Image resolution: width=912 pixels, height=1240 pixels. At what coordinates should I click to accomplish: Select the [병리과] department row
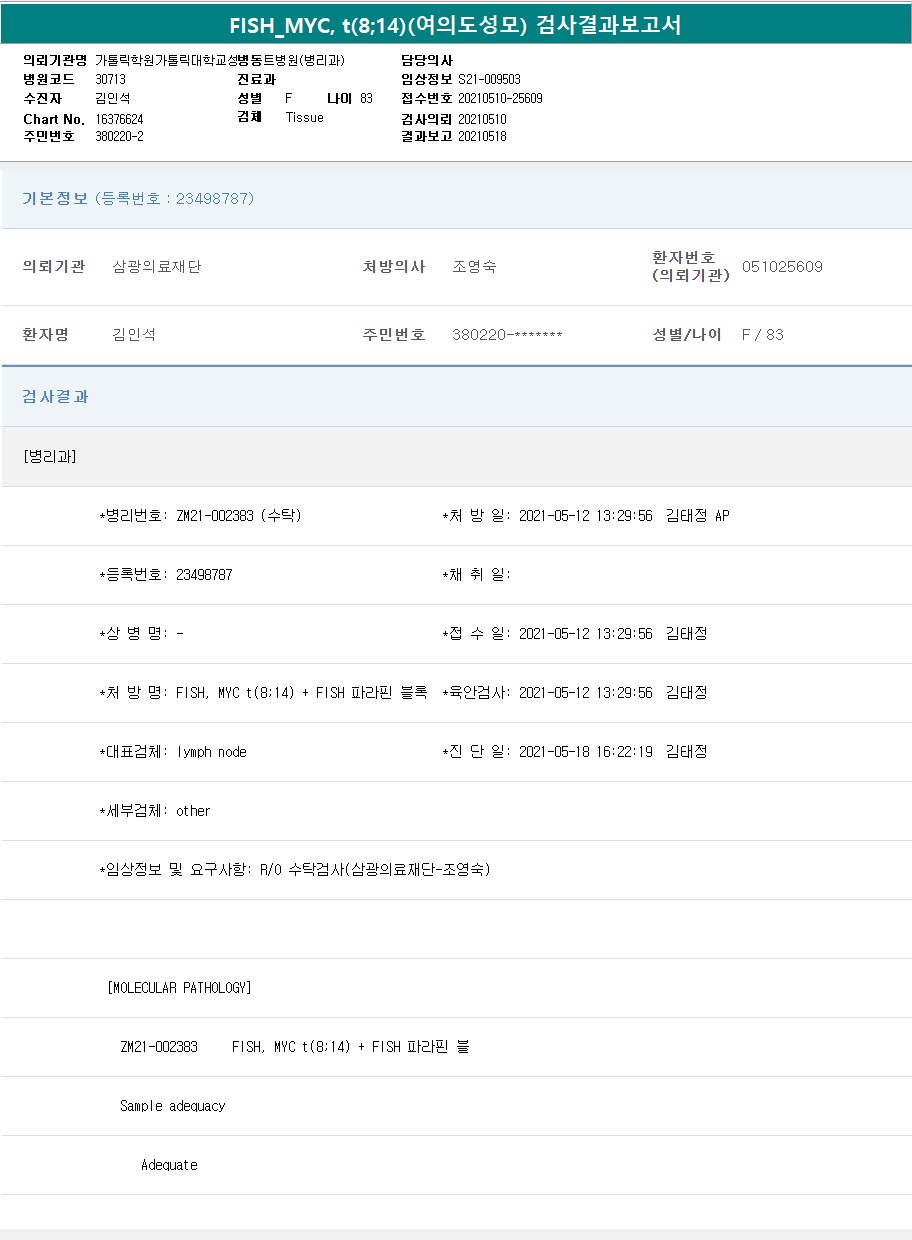(x=49, y=457)
